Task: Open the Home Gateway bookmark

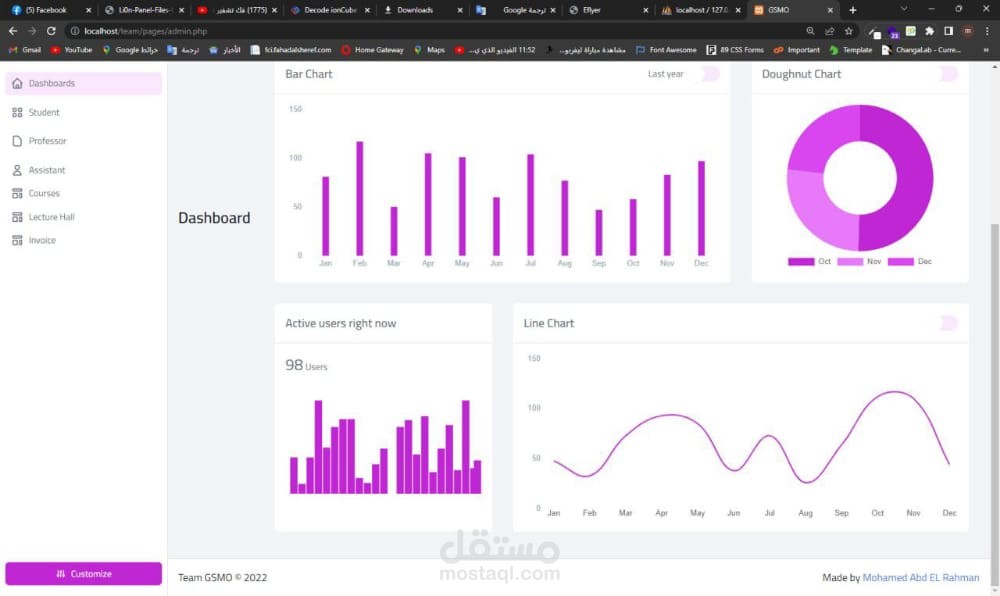Action: (372, 50)
